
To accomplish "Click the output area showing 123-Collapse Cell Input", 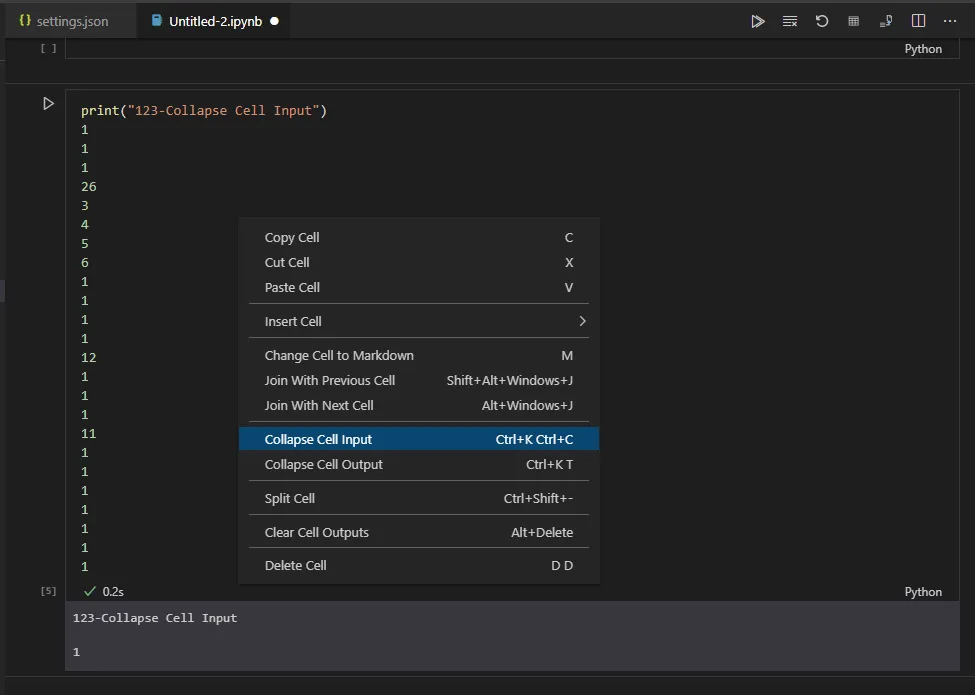I will click(x=155, y=618).
